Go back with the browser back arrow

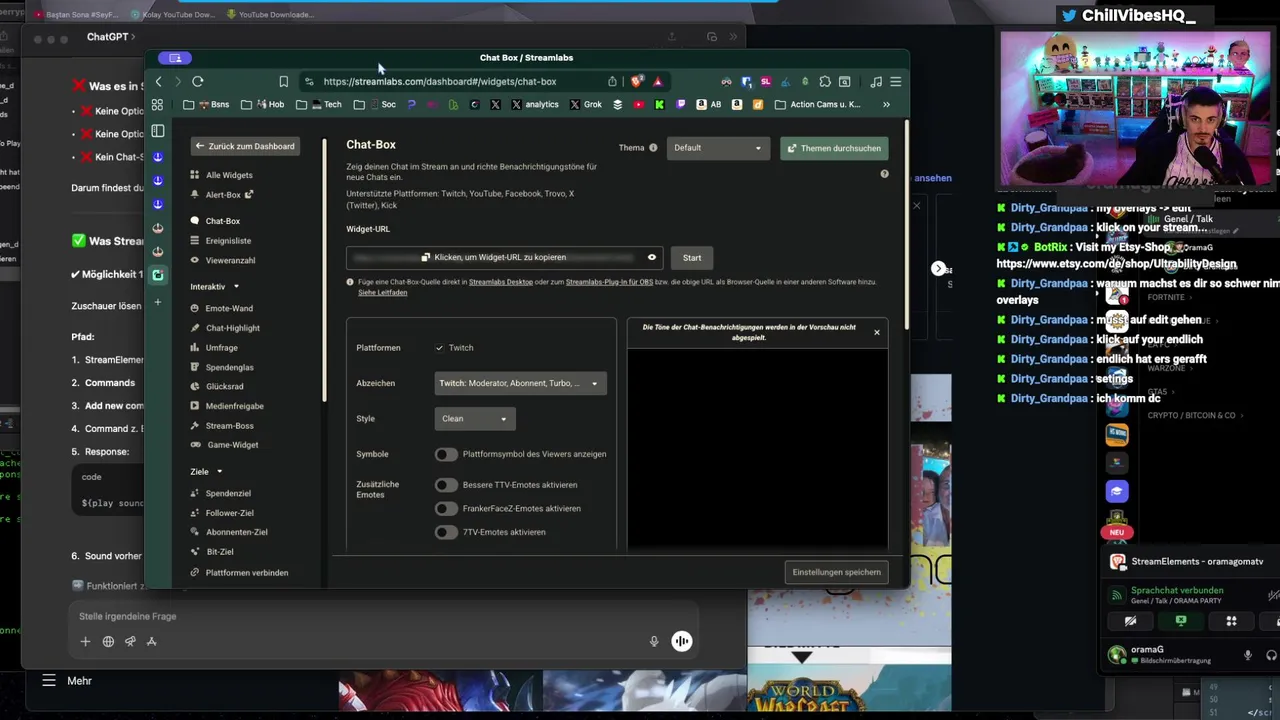click(x=158, y=82)
